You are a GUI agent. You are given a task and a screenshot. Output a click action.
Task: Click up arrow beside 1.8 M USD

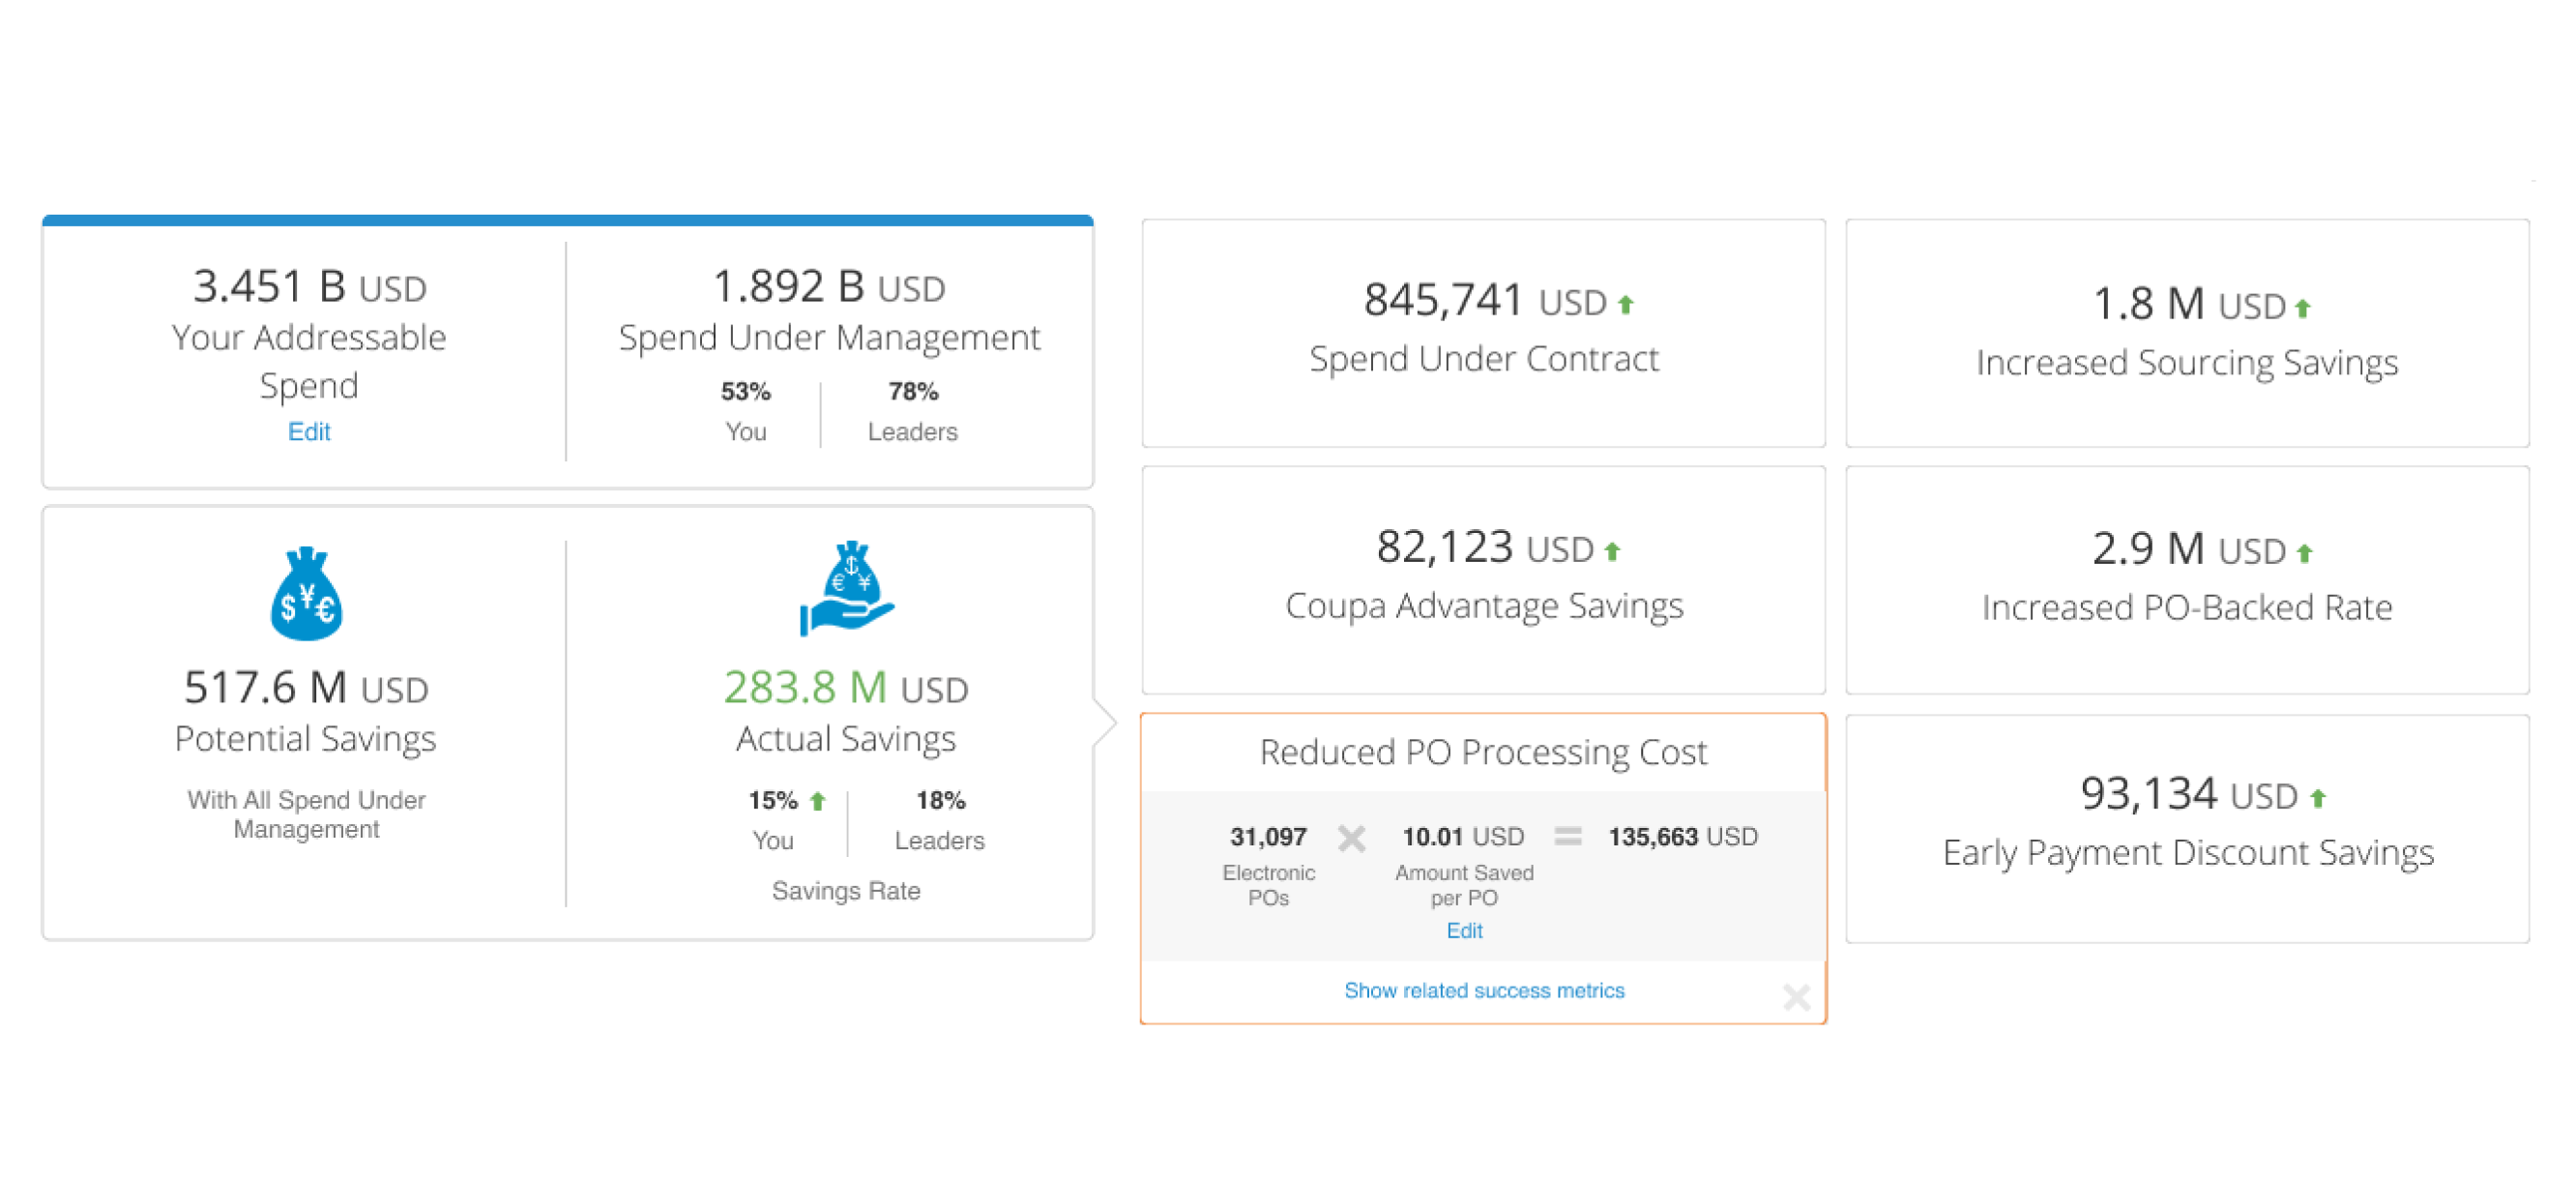point(2303,308)
